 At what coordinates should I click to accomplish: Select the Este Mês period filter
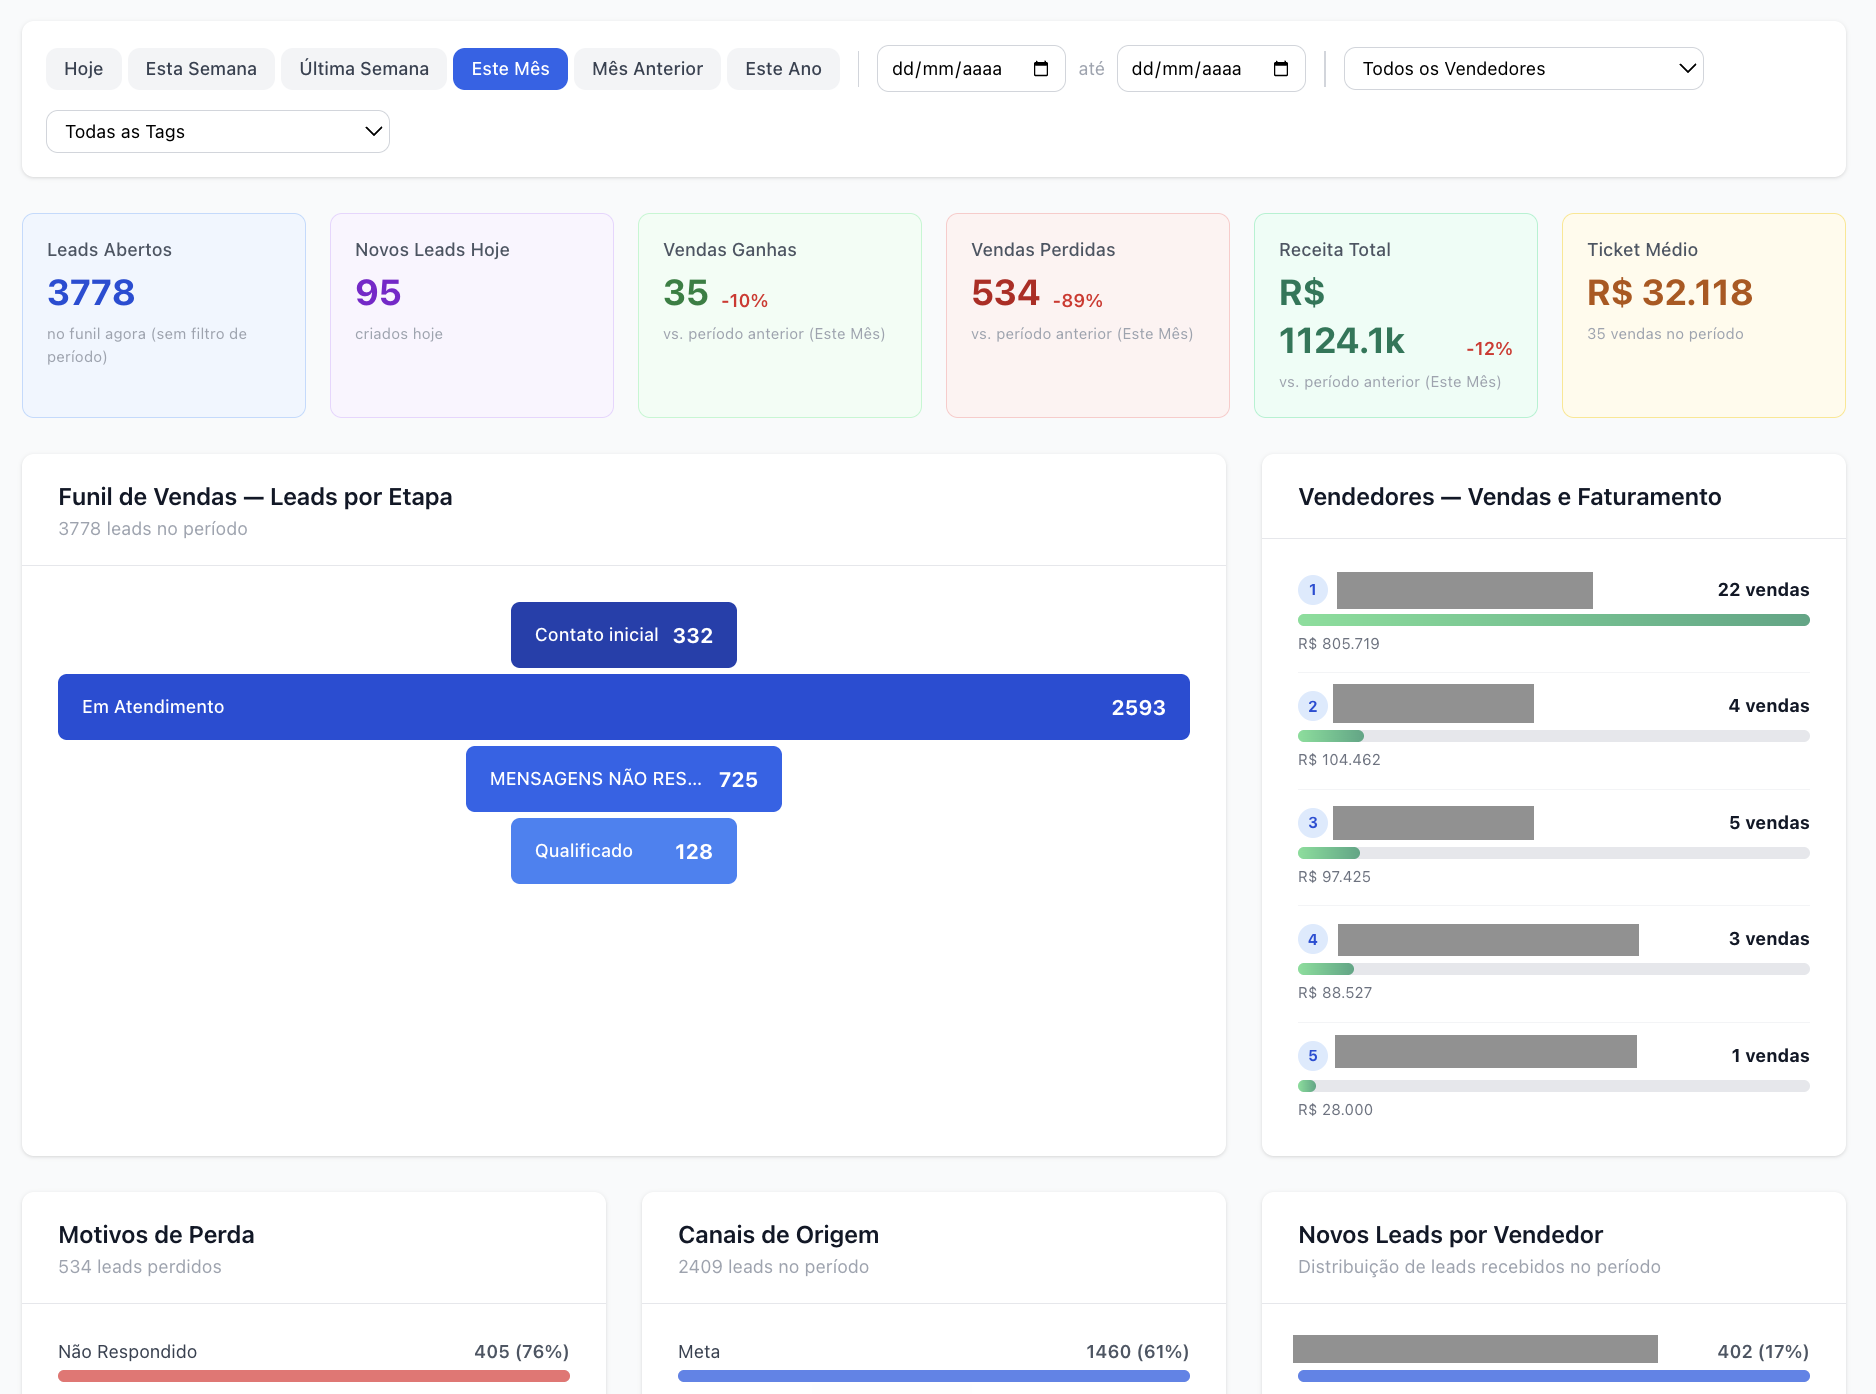pyautogui.click(x=510, y=69)
